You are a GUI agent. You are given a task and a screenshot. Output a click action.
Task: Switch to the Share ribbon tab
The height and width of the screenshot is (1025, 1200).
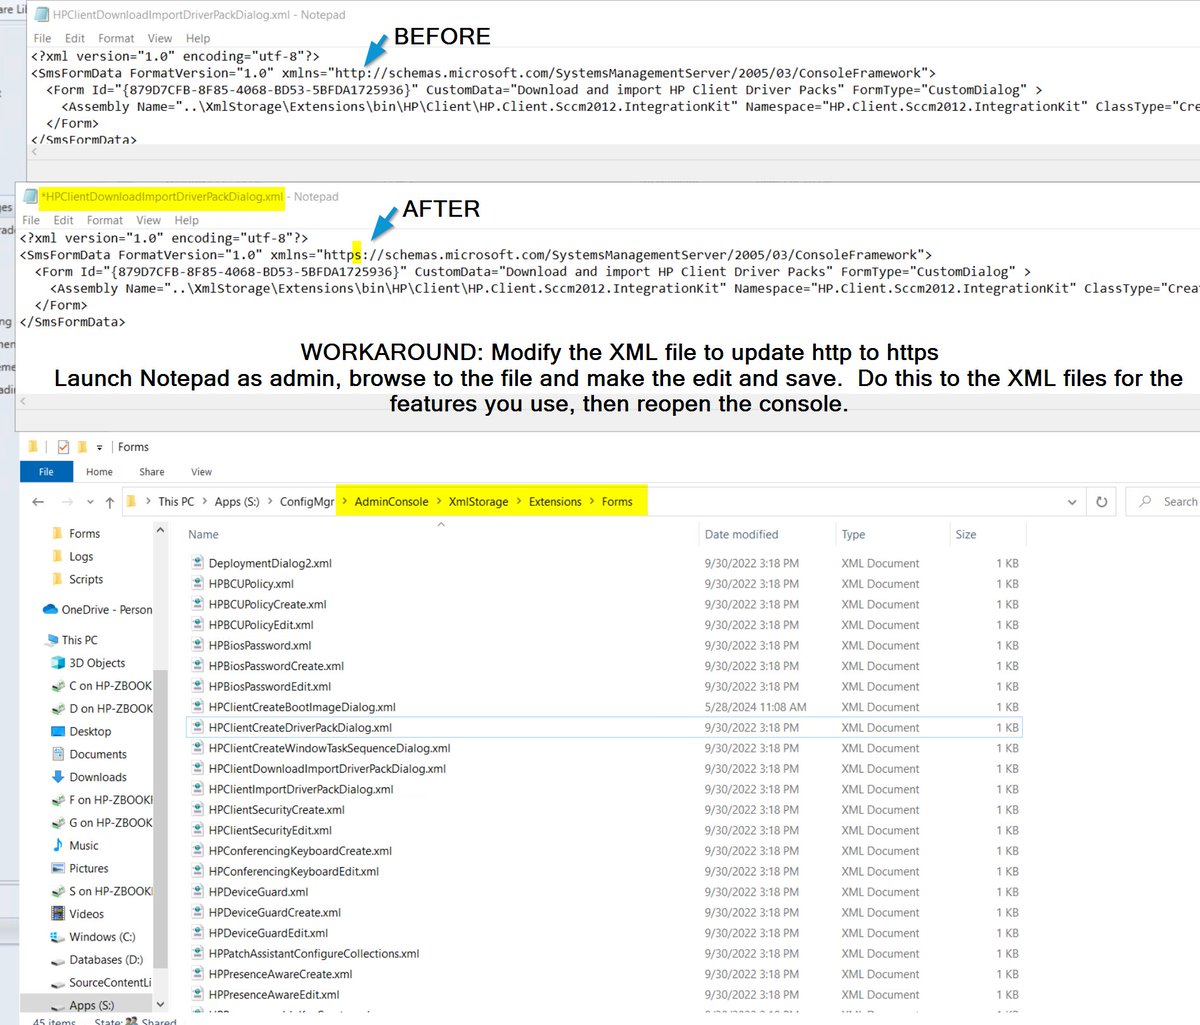click(x=152, y=472)
